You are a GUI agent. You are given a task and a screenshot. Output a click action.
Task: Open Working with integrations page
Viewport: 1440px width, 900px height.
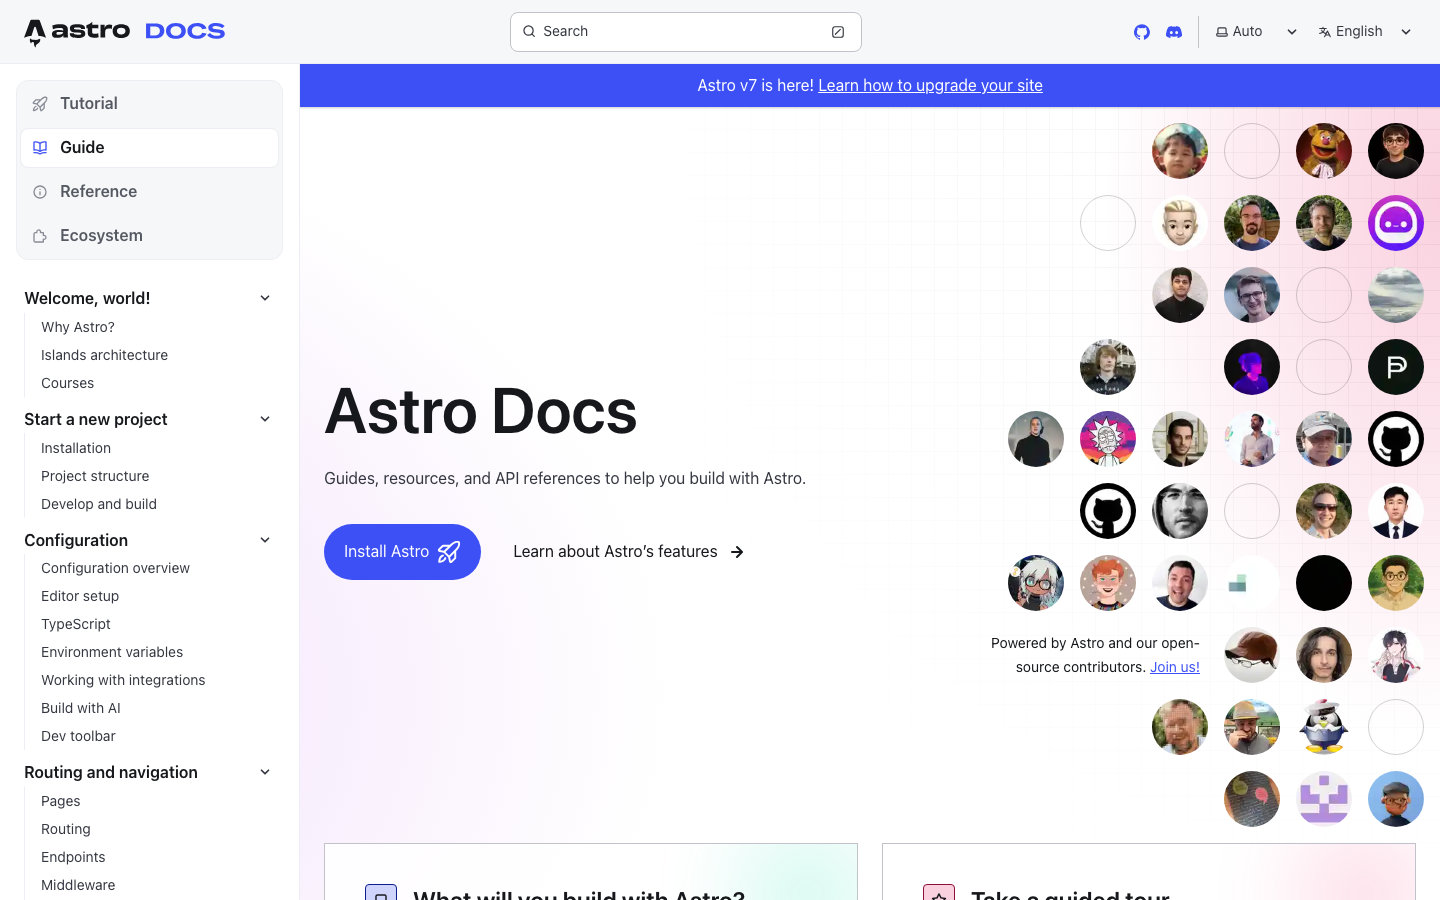coord(123,680)
